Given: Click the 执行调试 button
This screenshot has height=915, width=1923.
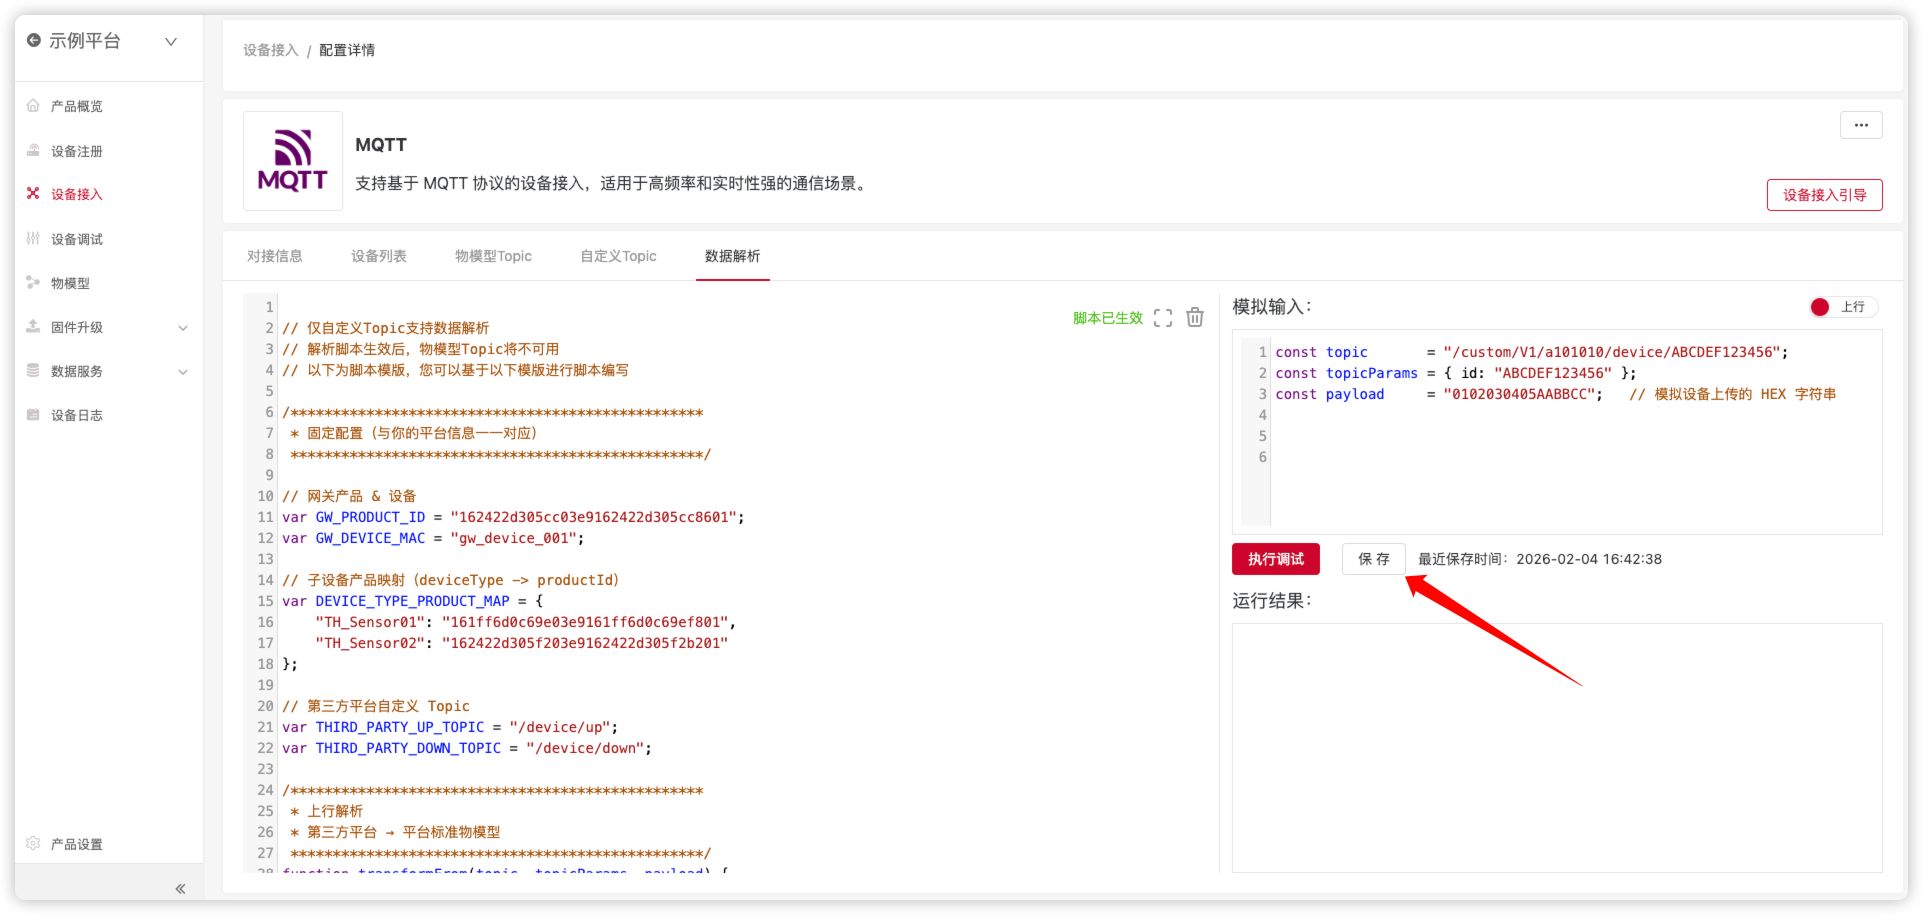Looking at the screenshot, I should (1275, 559).
